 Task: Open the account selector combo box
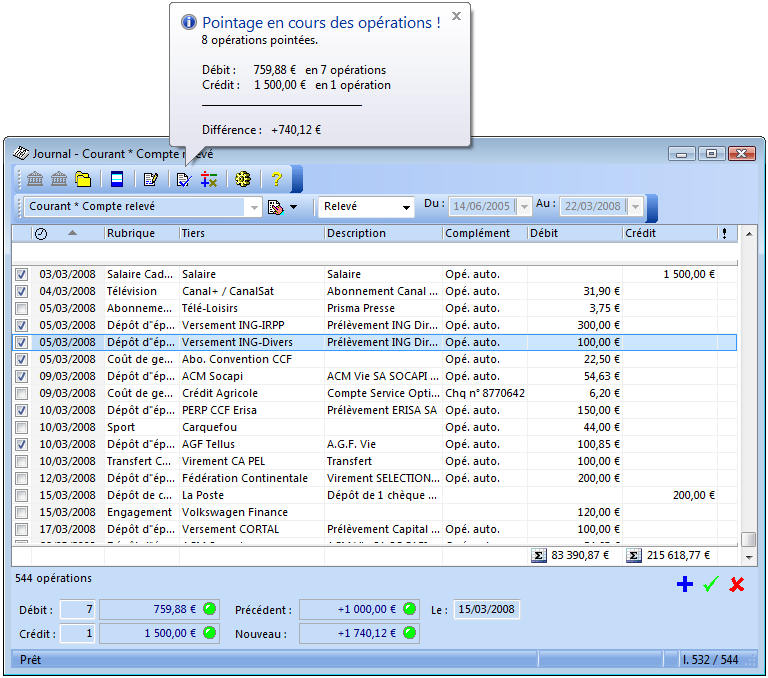point(253,207)
